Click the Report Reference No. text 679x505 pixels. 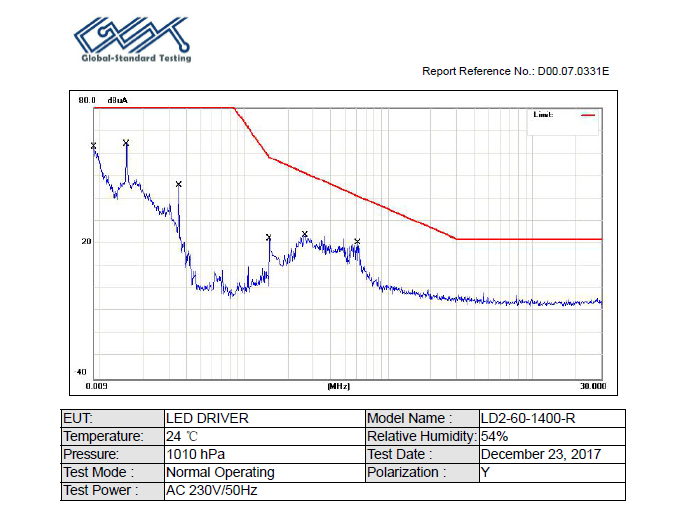(515, 71)
